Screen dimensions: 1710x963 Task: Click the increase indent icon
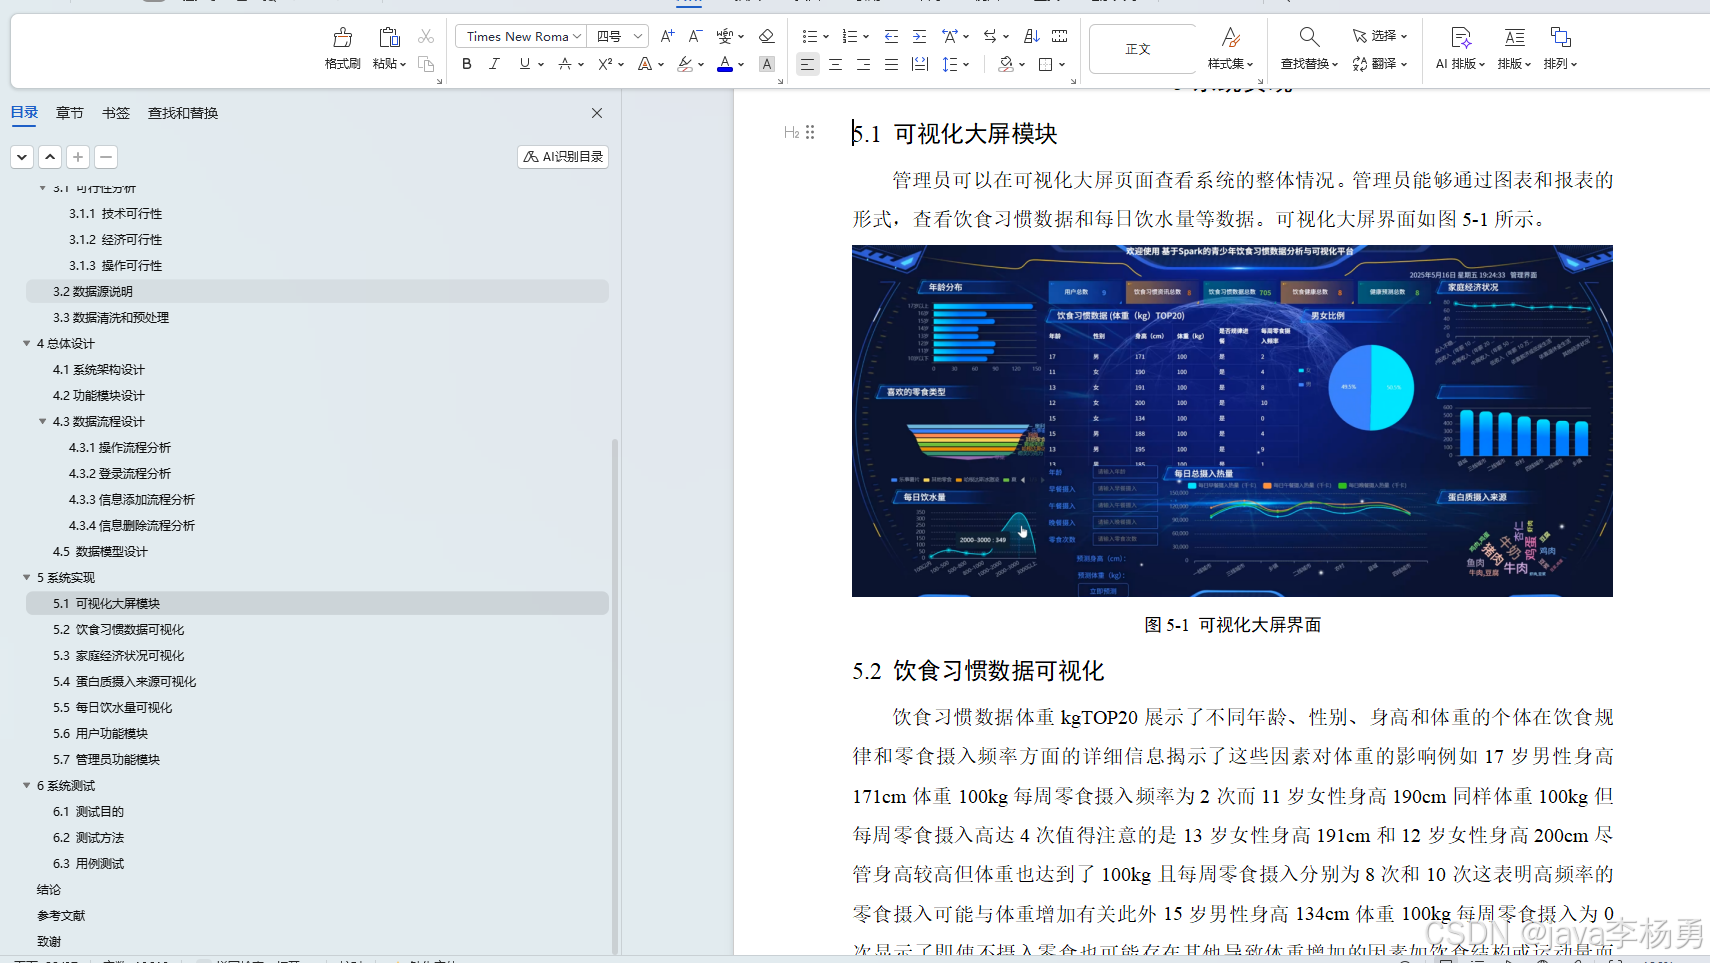point(919,36)
